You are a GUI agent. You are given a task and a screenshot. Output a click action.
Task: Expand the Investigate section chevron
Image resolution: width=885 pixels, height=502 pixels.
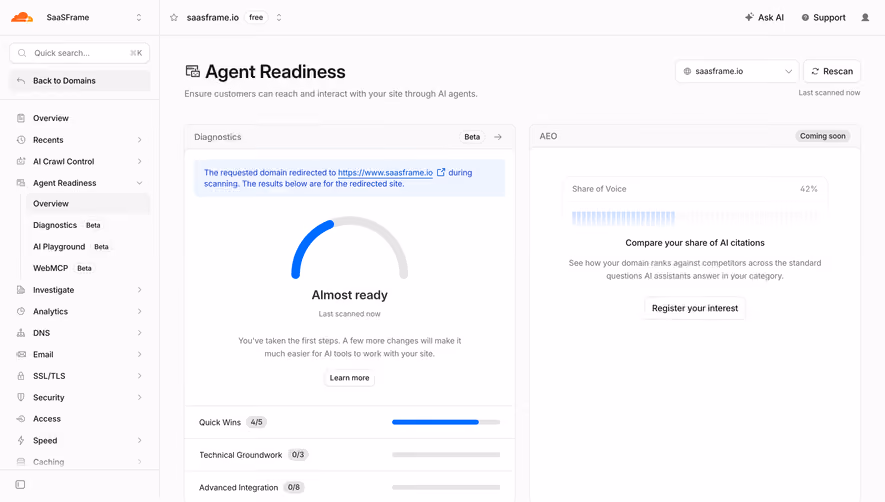[x=139, y=290]
